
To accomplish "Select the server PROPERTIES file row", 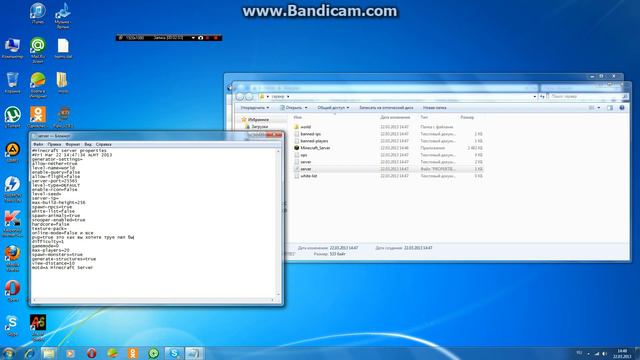I will coord(388,169).
